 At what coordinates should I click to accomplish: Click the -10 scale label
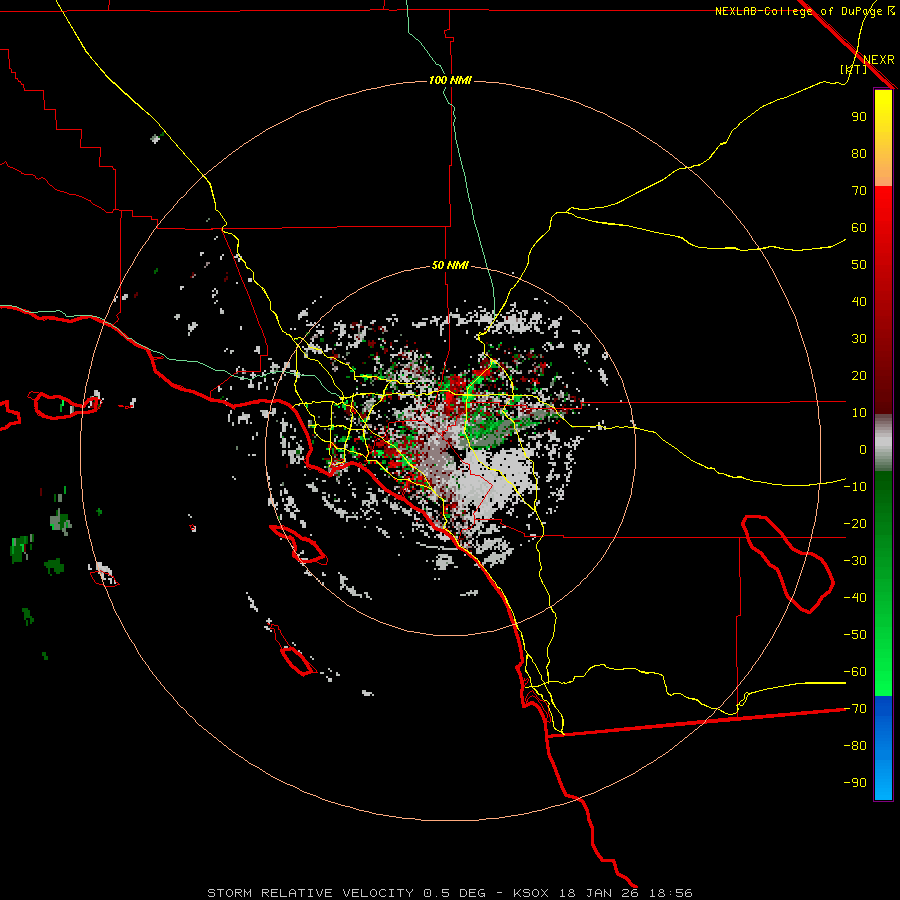(x=855, y=487)
